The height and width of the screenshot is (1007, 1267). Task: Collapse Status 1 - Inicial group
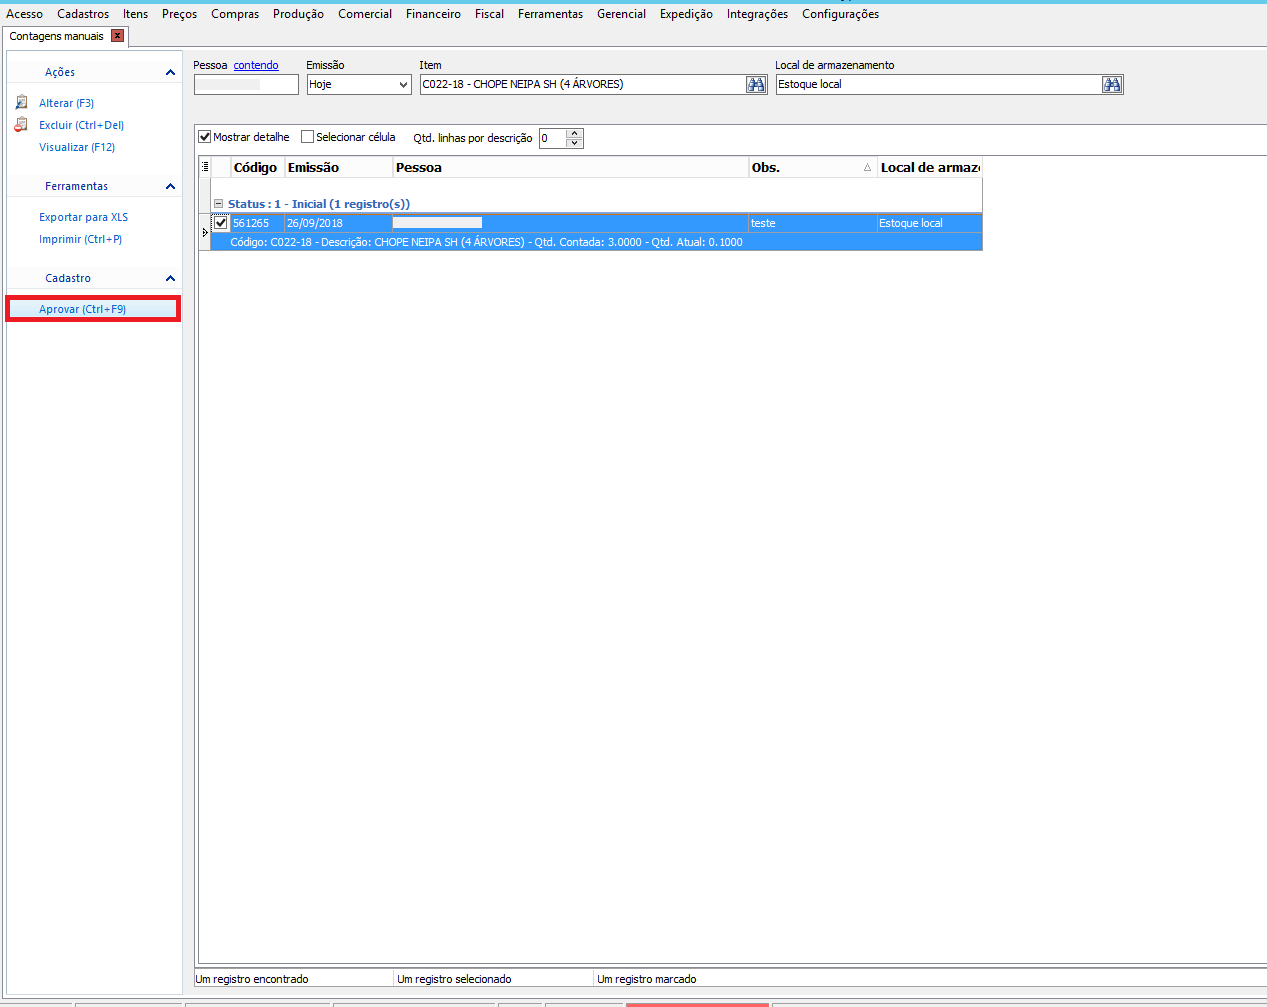219,204
